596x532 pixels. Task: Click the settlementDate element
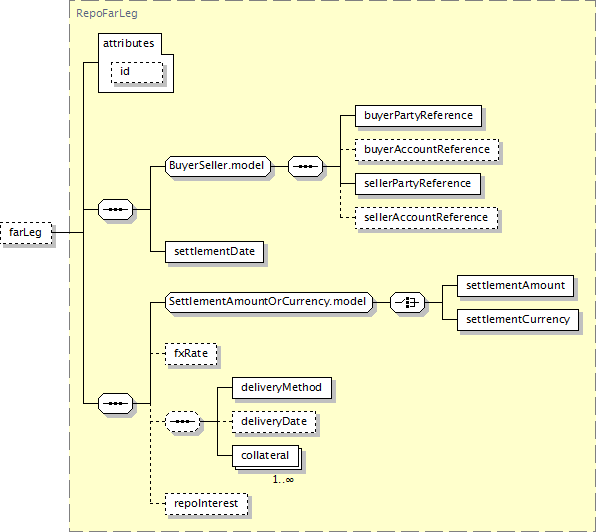pos(214,252)
